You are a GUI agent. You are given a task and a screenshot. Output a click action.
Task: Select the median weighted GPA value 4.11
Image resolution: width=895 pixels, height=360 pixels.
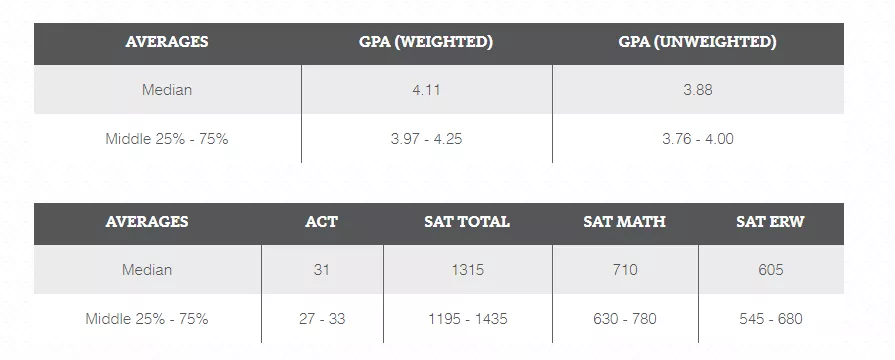(426, 90)
